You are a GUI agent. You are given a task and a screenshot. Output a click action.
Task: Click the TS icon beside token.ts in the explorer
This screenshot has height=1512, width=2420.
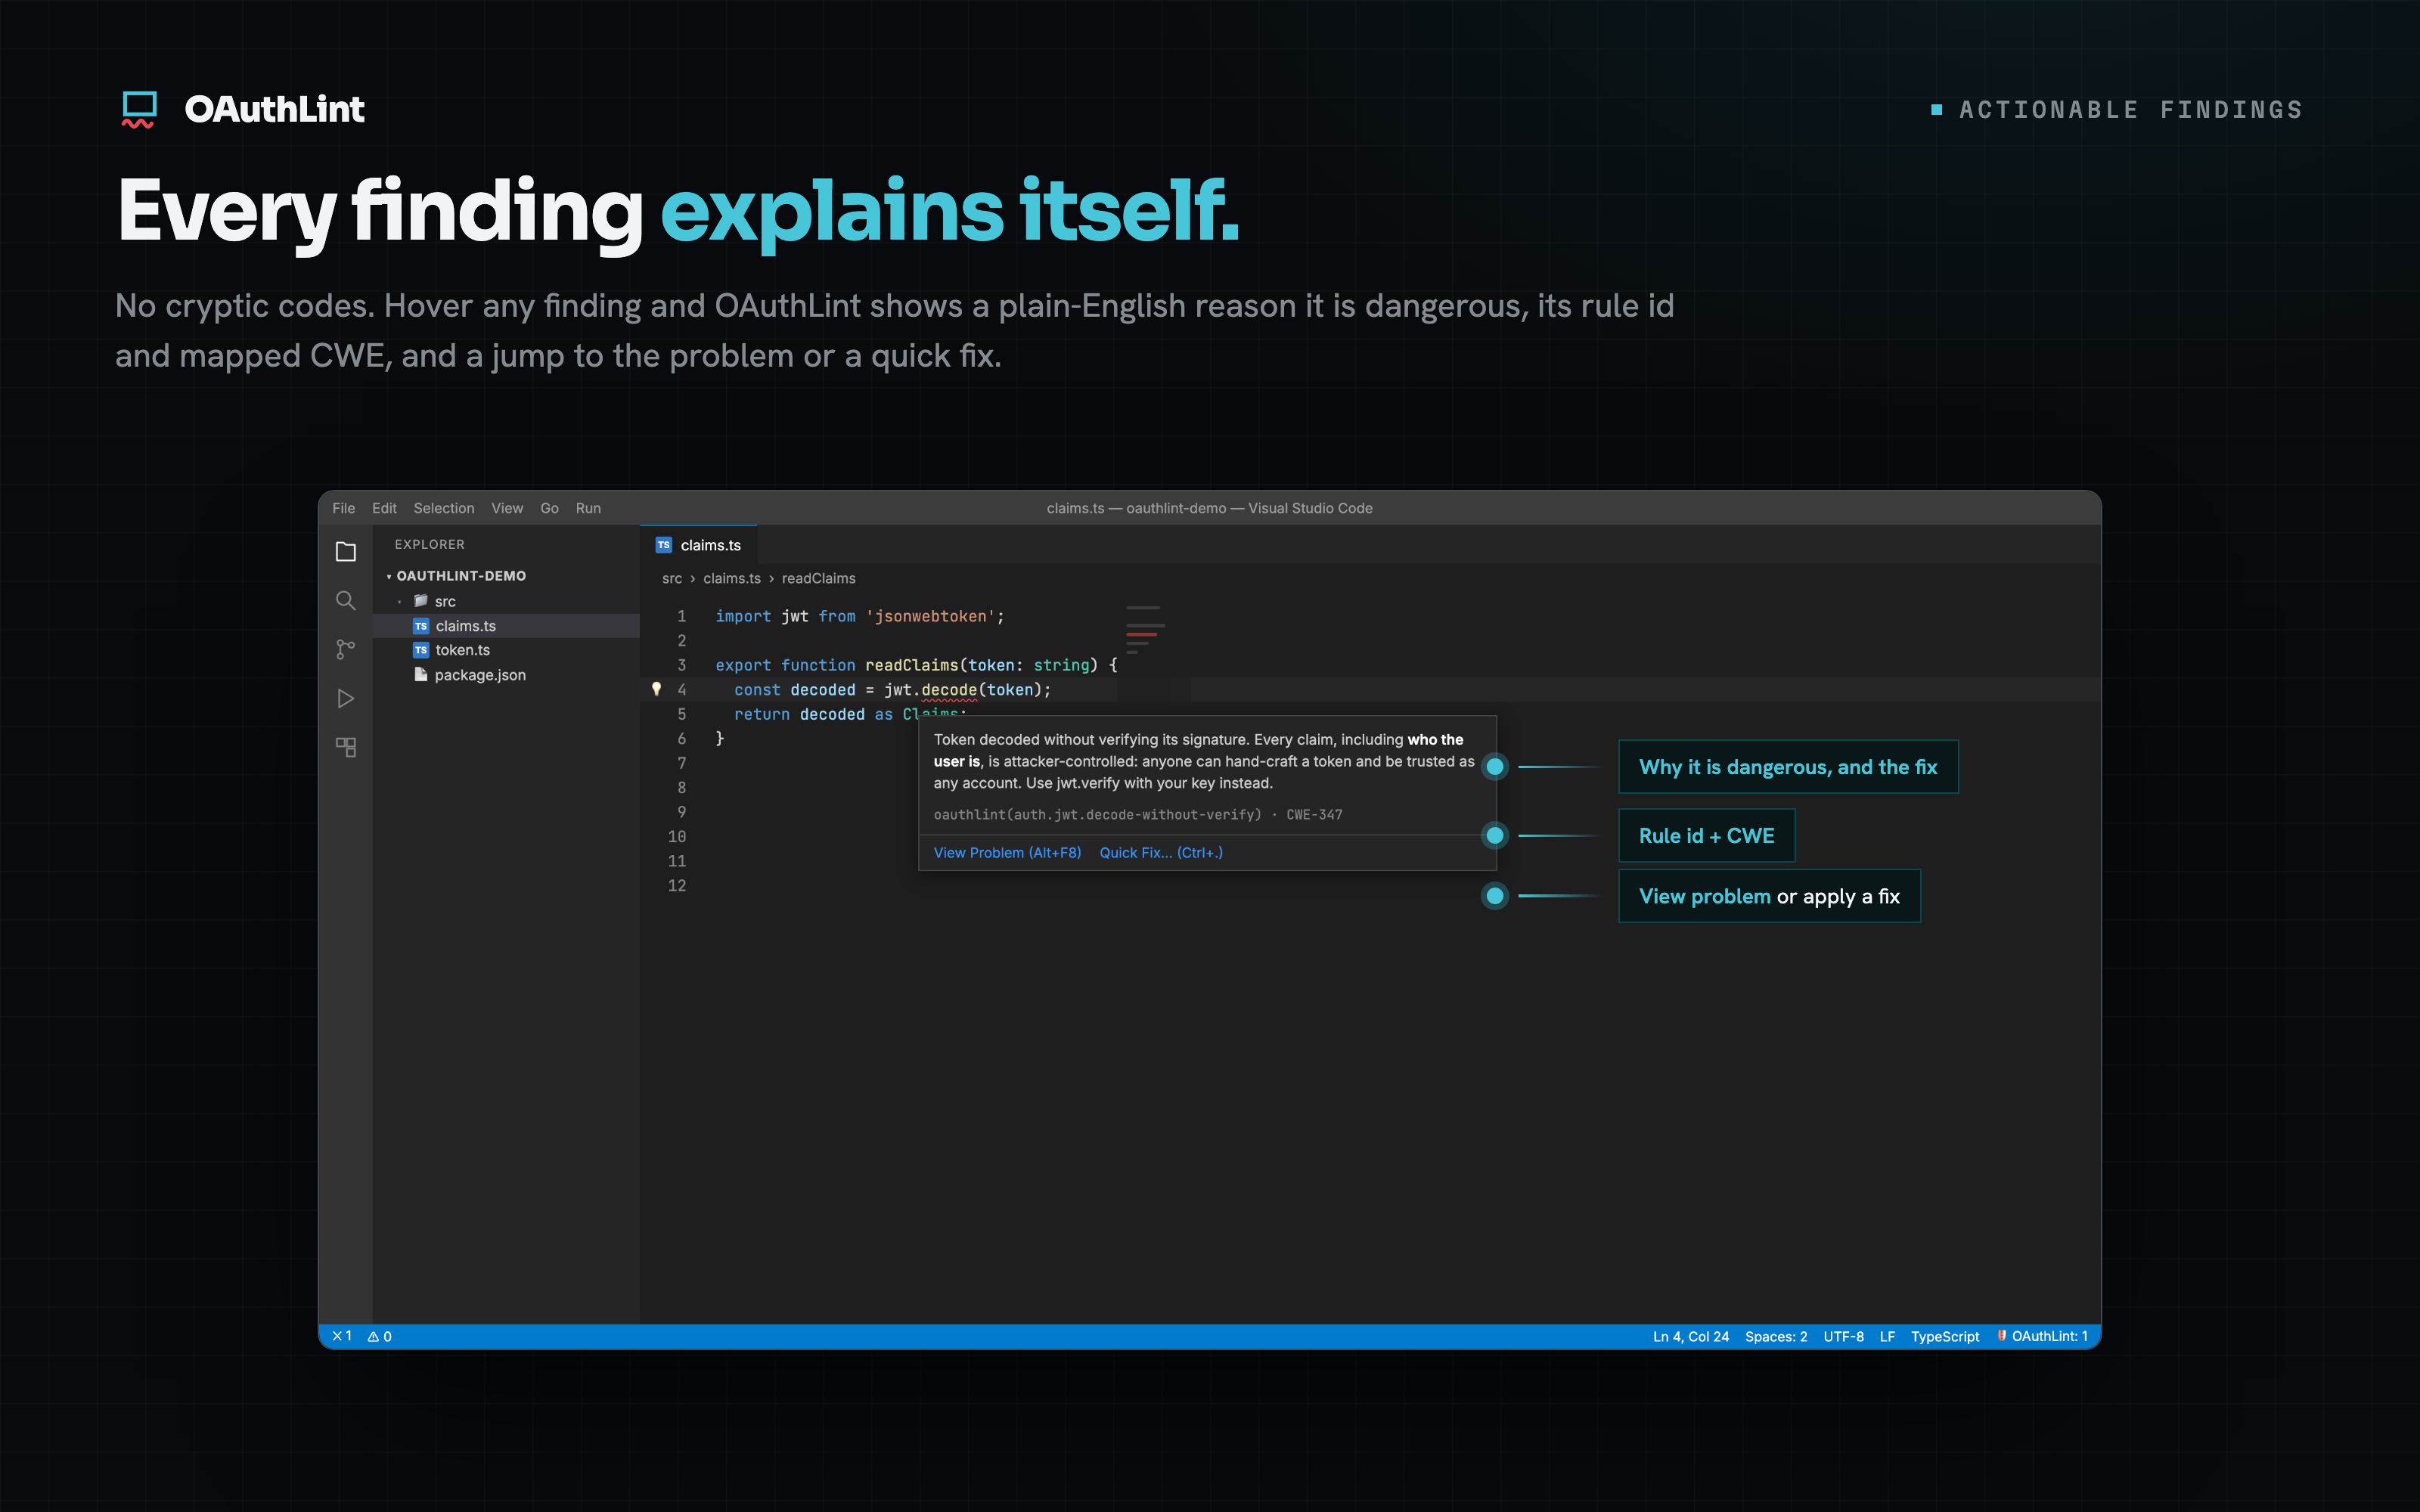421,650
